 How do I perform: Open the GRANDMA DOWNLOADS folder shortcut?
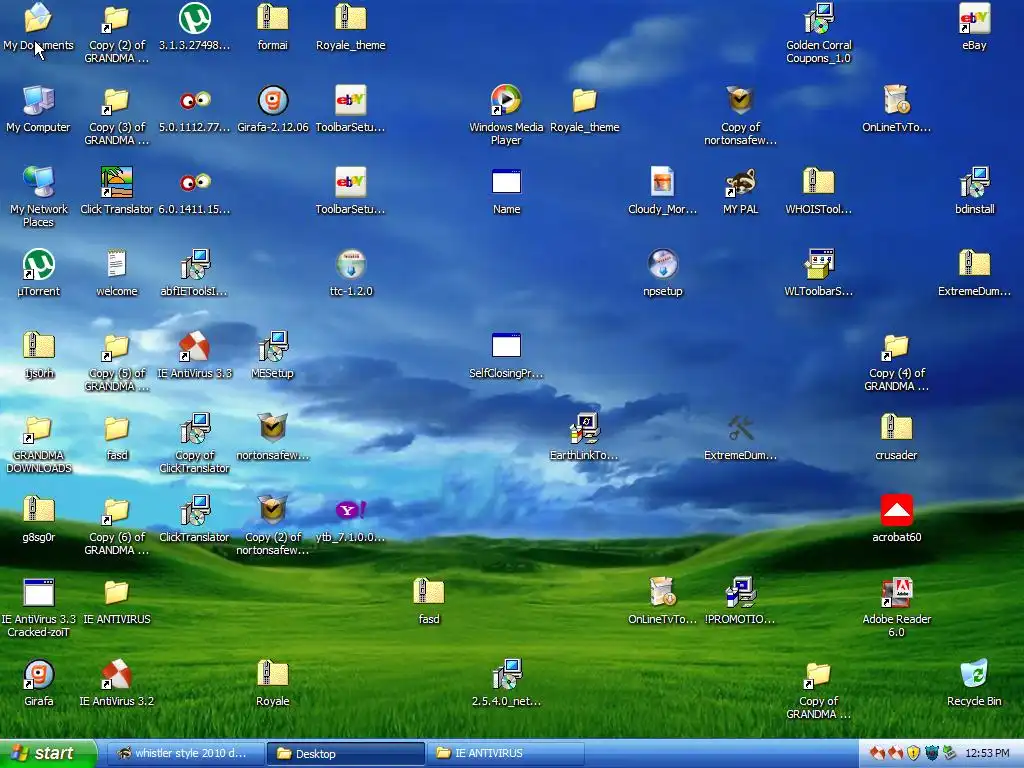click(38, 443)
